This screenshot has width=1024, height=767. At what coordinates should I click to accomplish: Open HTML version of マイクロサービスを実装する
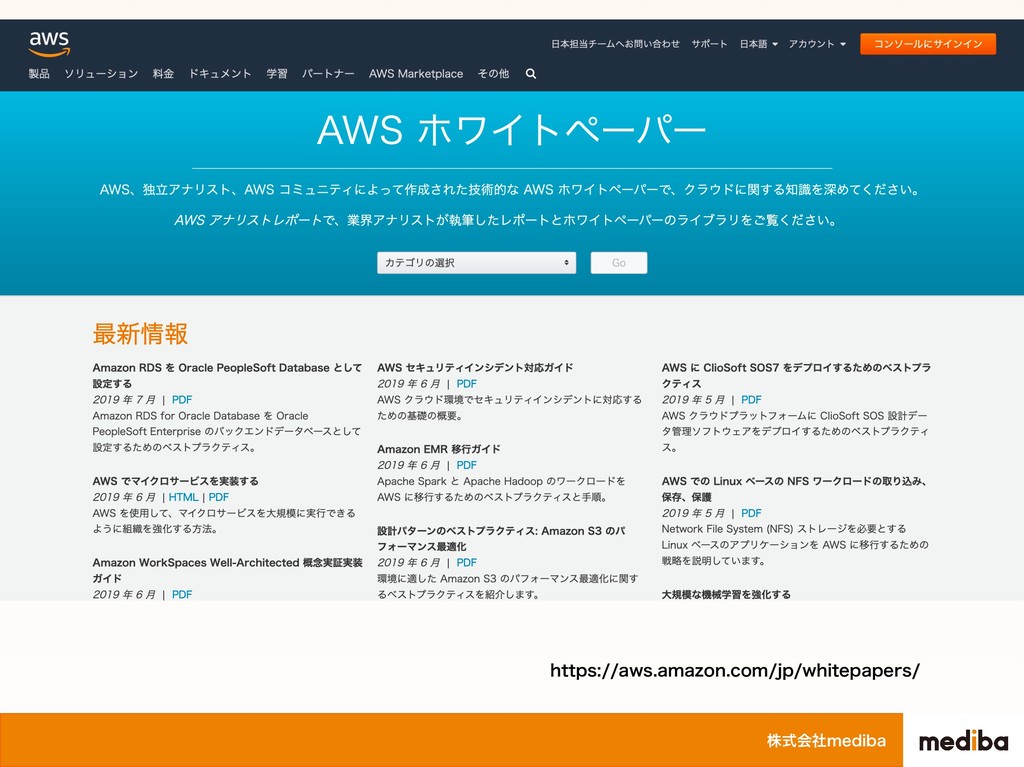point(184,497)
